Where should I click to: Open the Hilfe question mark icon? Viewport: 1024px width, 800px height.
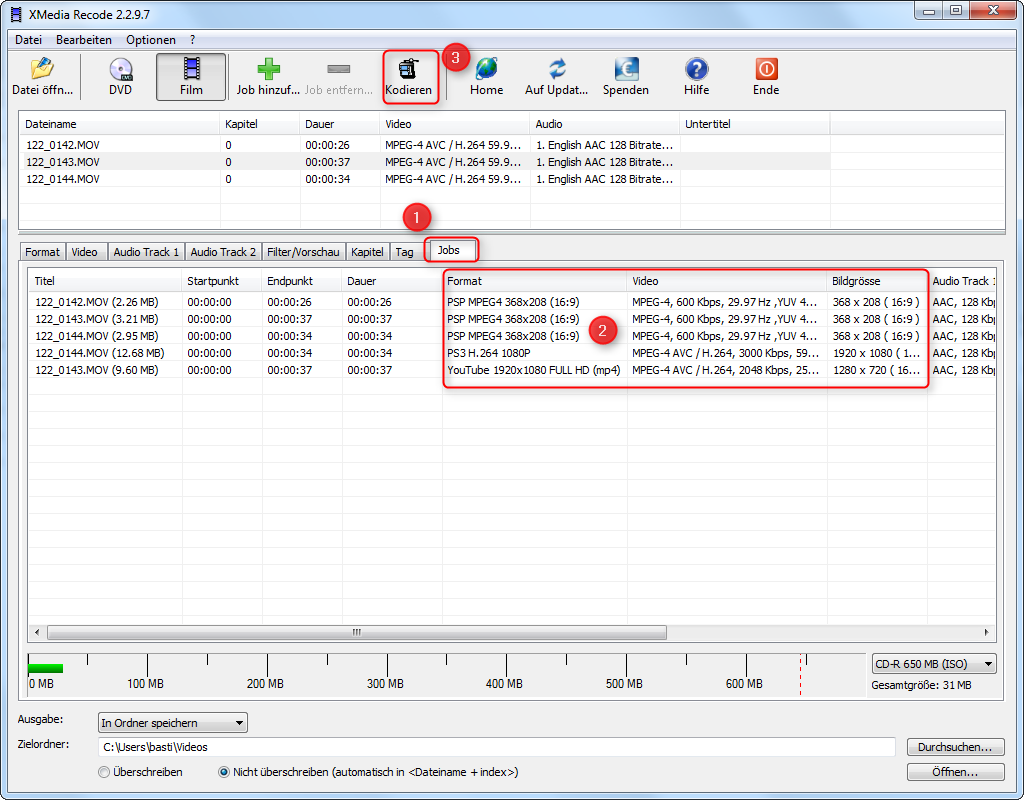tap(697, 70)
